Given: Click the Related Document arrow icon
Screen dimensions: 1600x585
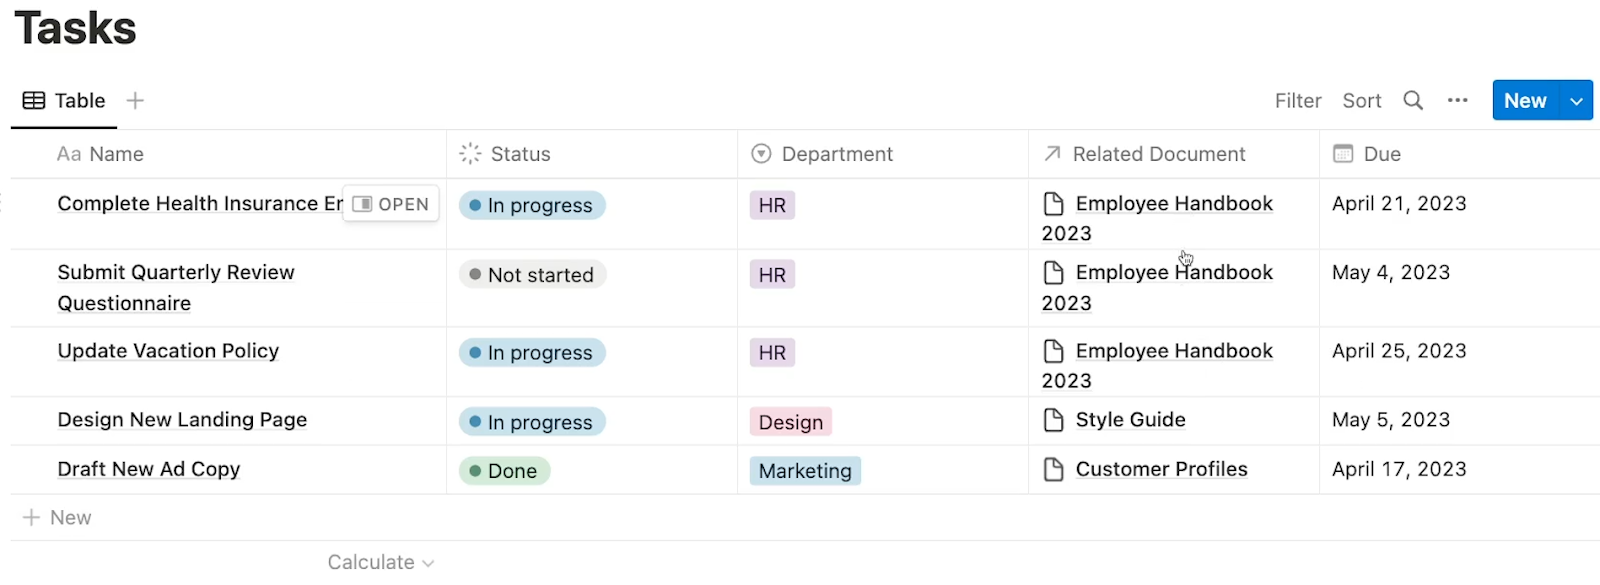Looking at the screenshot, I should point(1052,153).
